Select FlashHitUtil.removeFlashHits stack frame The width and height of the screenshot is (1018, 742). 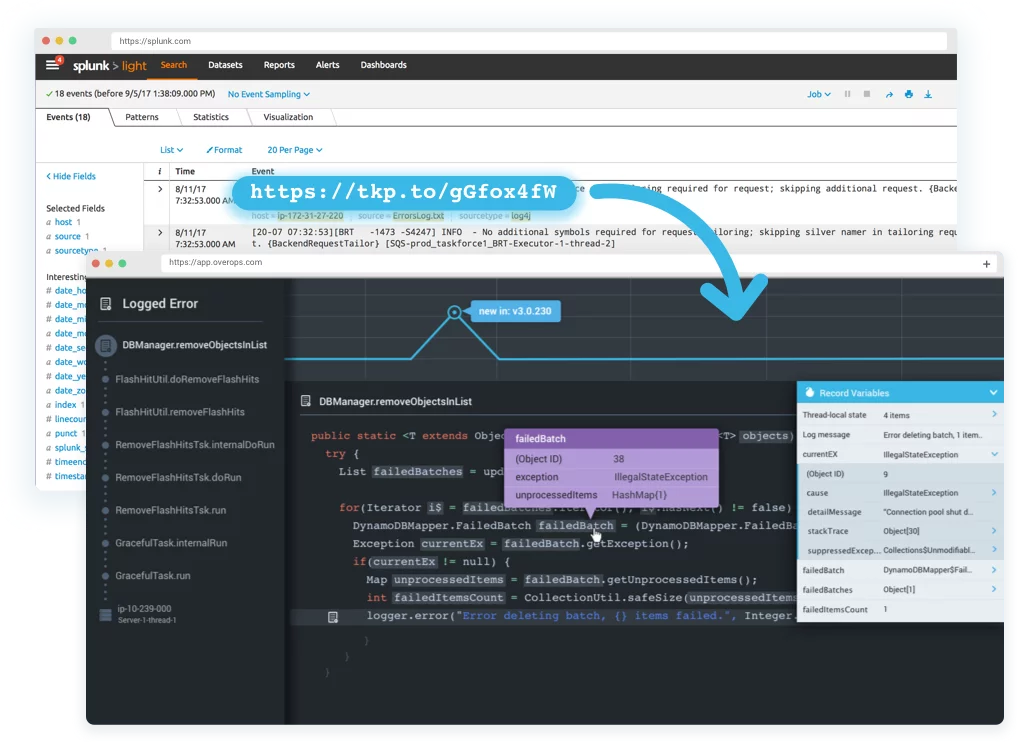coord(180,412)
